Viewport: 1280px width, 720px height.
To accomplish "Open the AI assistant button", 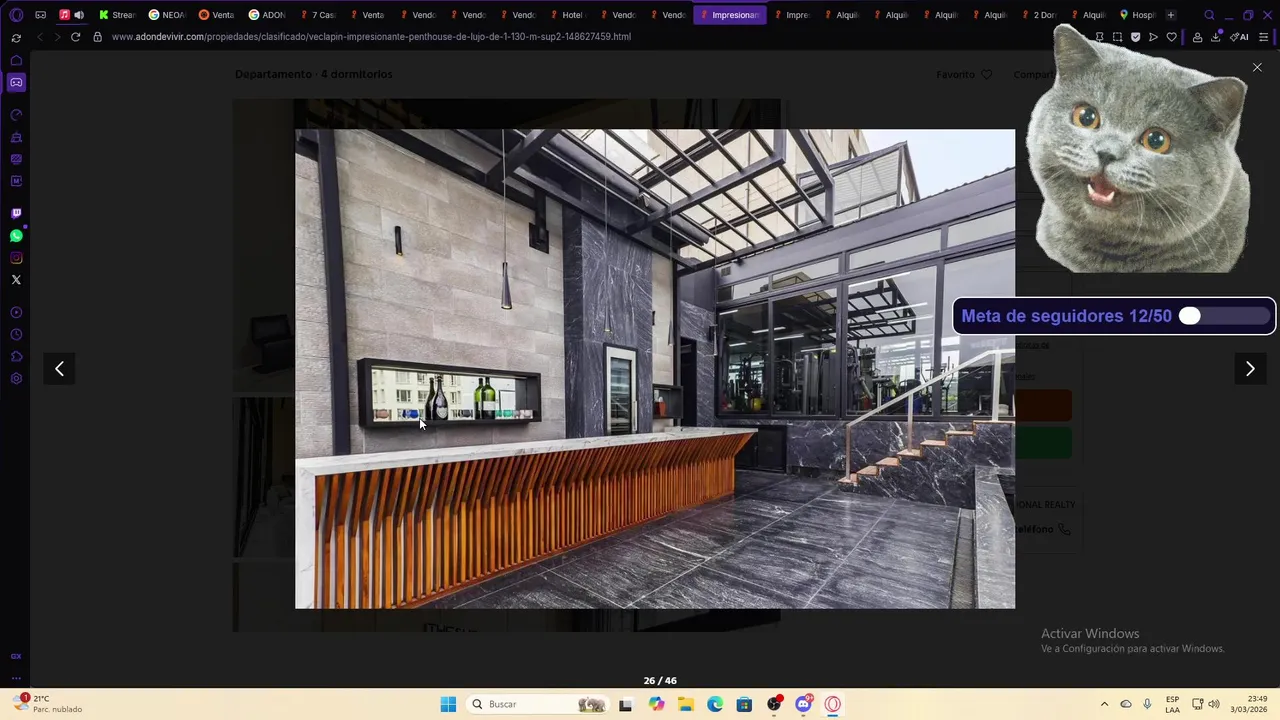I will [x=1239, y=37].
